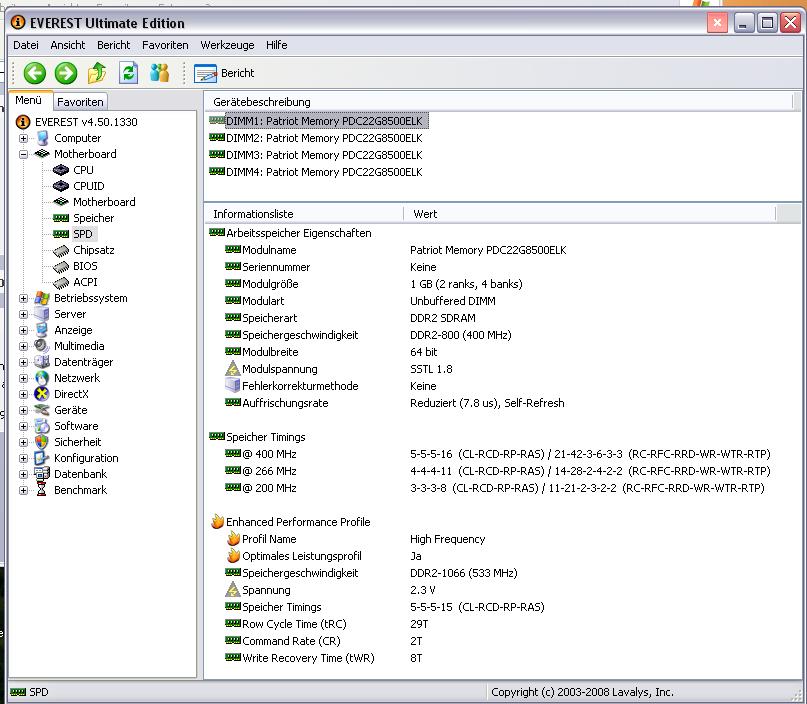
Task: Click the Sicherheit shield icon
Action: (42, 442)
